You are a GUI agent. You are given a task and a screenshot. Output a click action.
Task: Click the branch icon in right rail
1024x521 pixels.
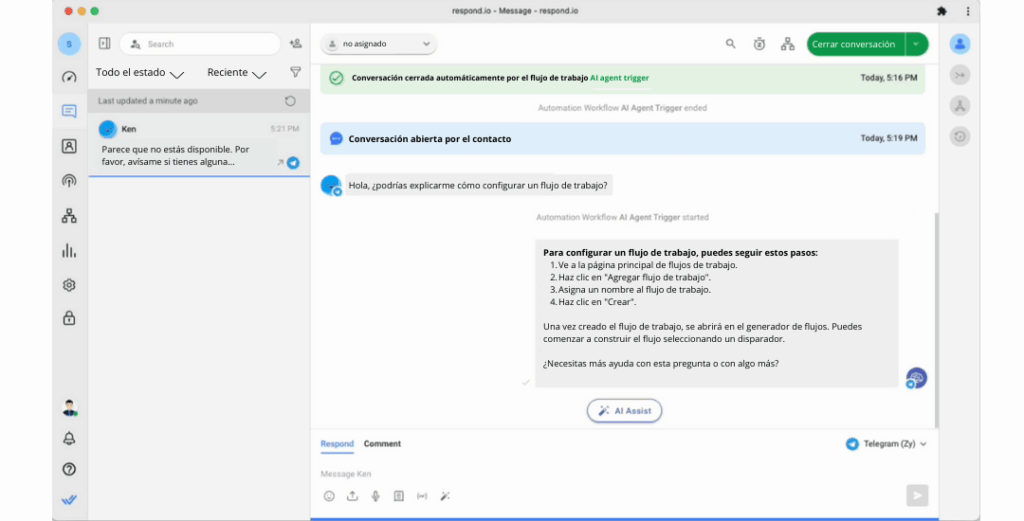tap(960, 106)
